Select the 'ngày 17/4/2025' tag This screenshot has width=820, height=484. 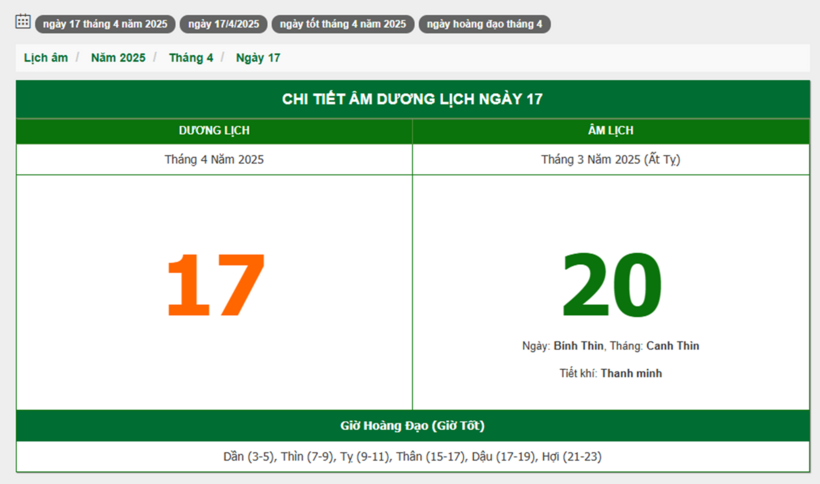223,24
